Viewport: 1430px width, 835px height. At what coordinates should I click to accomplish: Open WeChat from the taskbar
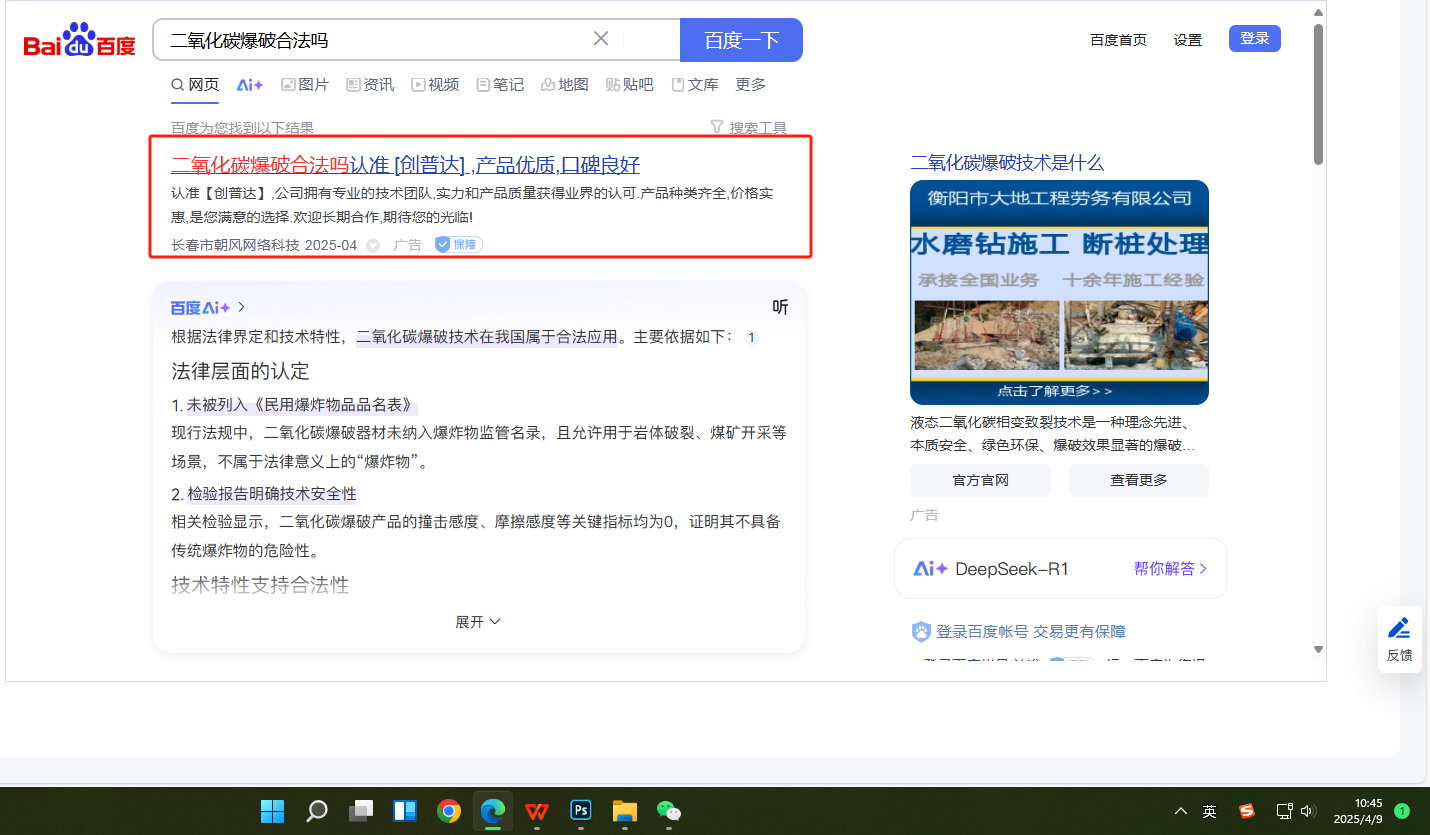(668, 810)
